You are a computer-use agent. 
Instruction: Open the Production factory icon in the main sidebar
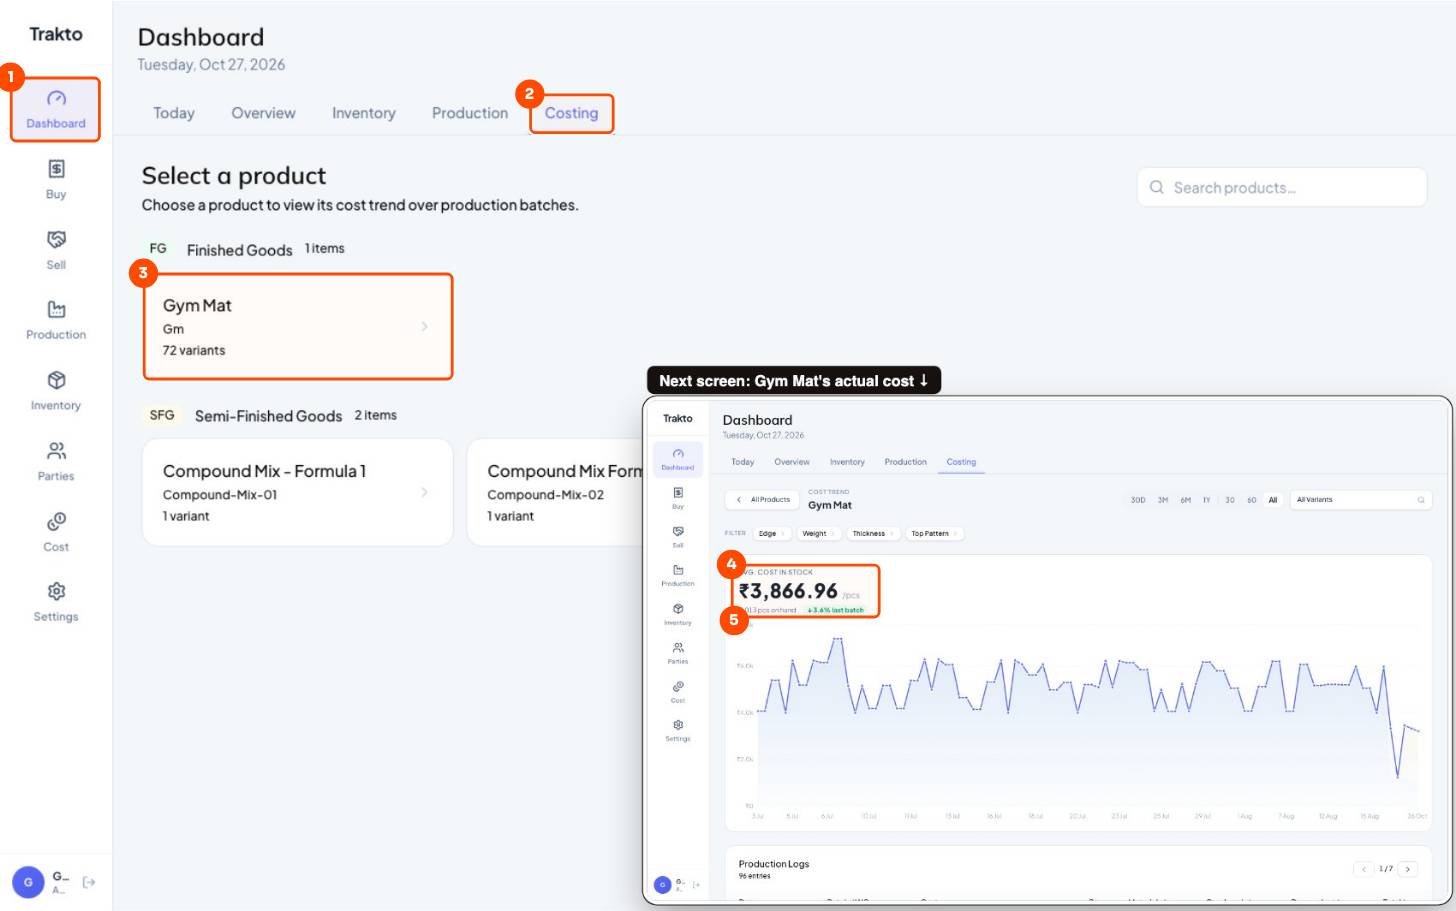(56, 309)
